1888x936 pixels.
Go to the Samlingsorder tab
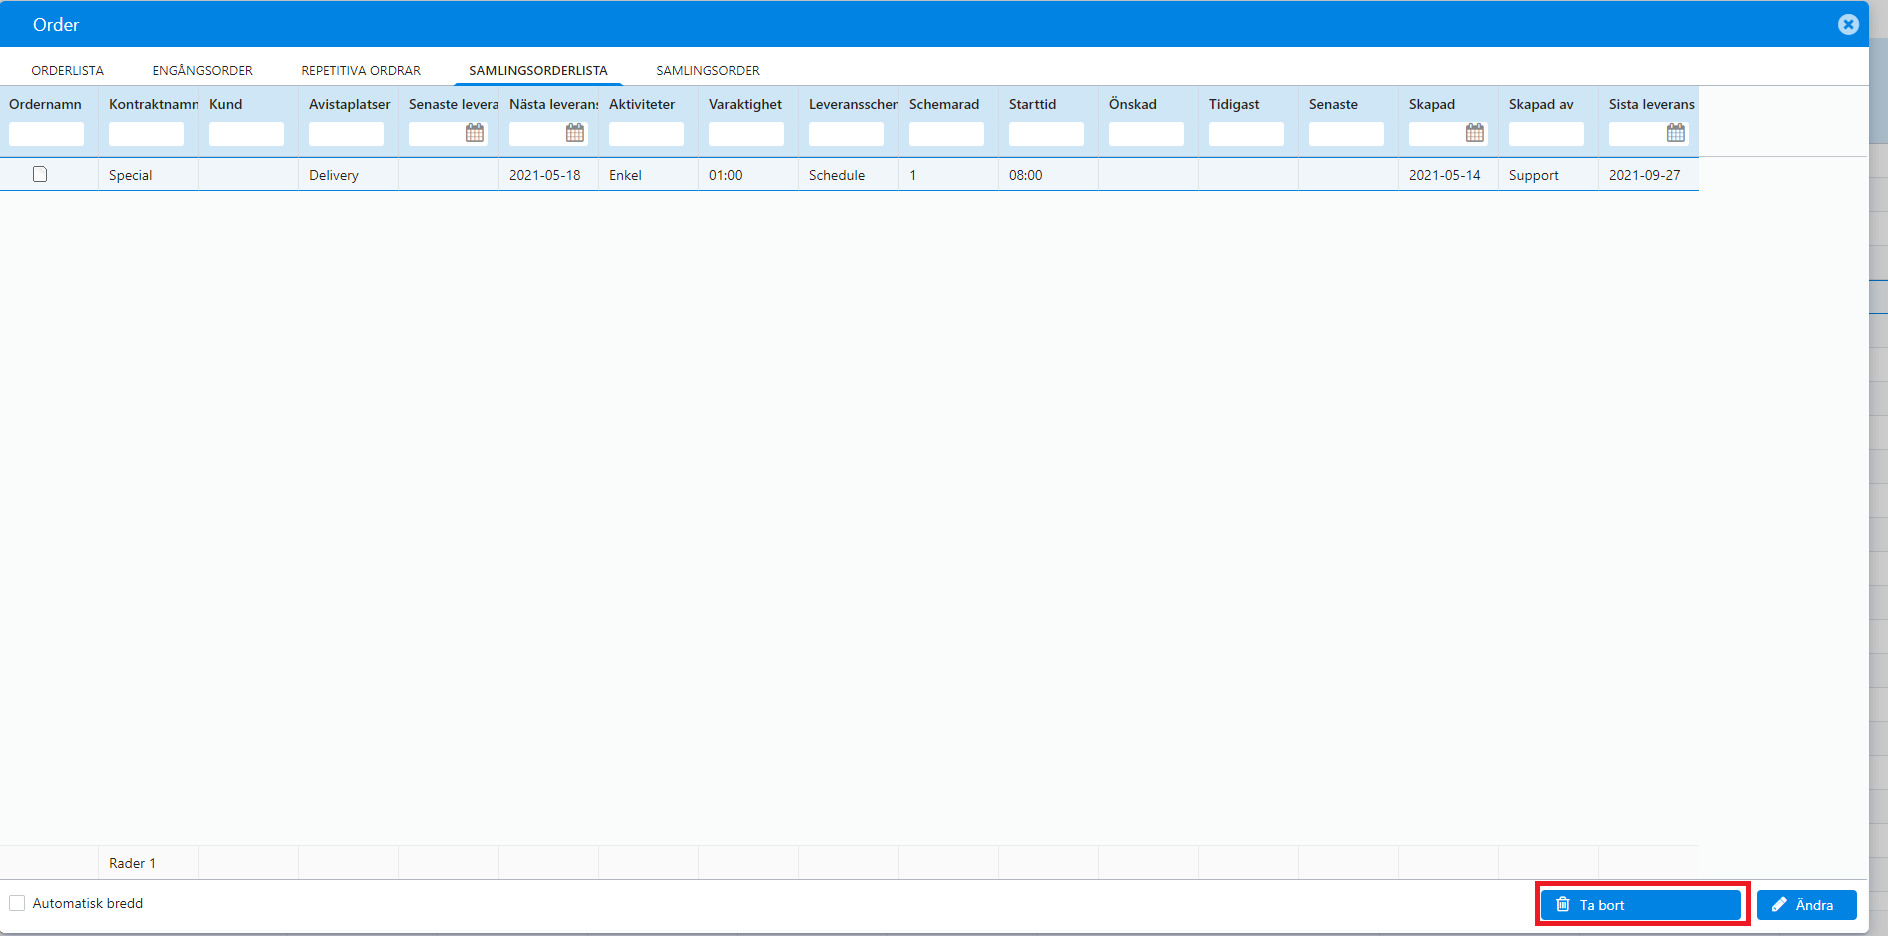708,70
